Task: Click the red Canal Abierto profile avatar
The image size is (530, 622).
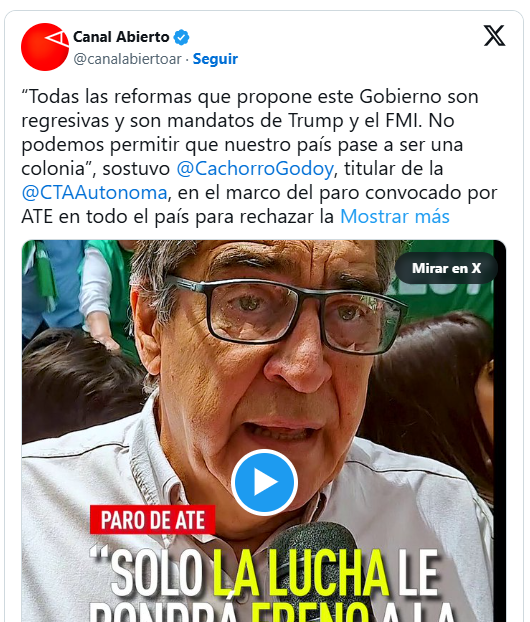Action: [x=45, y=47]
